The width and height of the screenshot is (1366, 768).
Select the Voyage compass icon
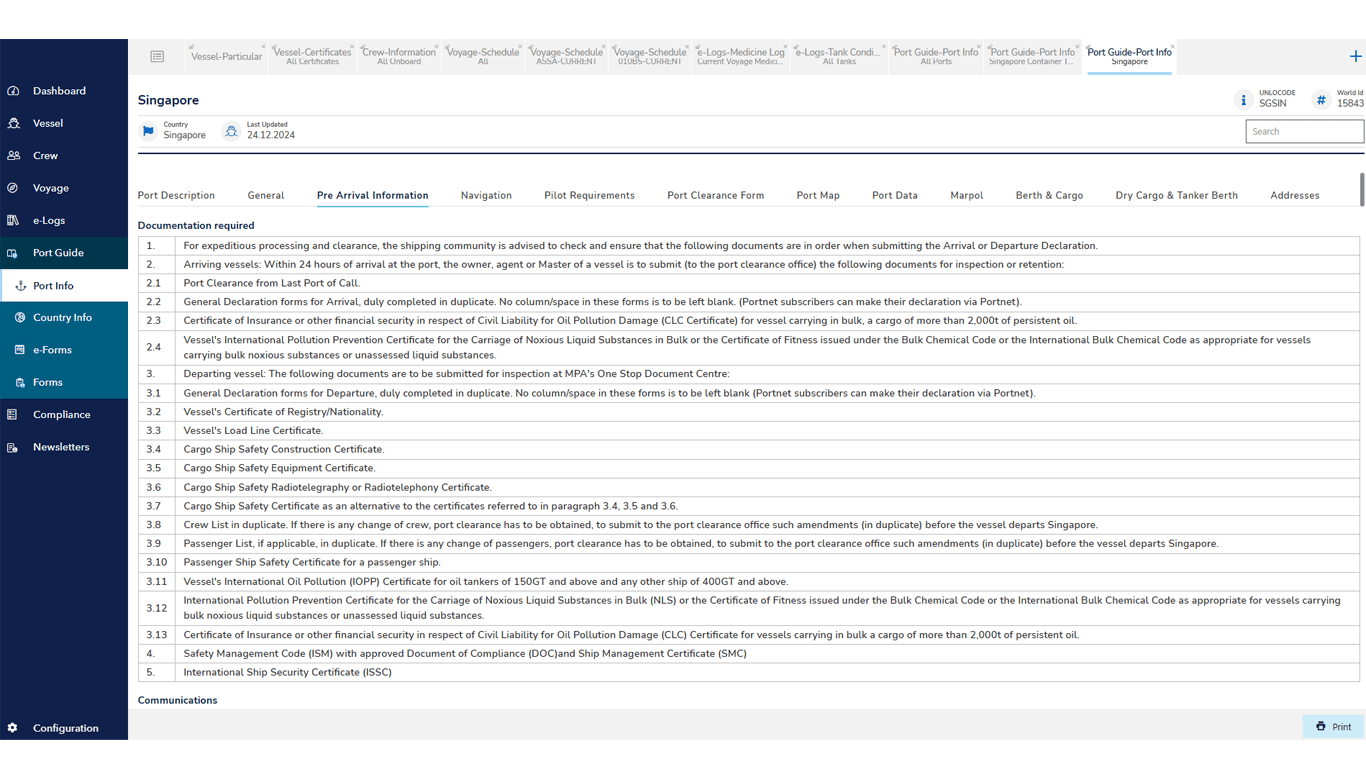point(14,188)
